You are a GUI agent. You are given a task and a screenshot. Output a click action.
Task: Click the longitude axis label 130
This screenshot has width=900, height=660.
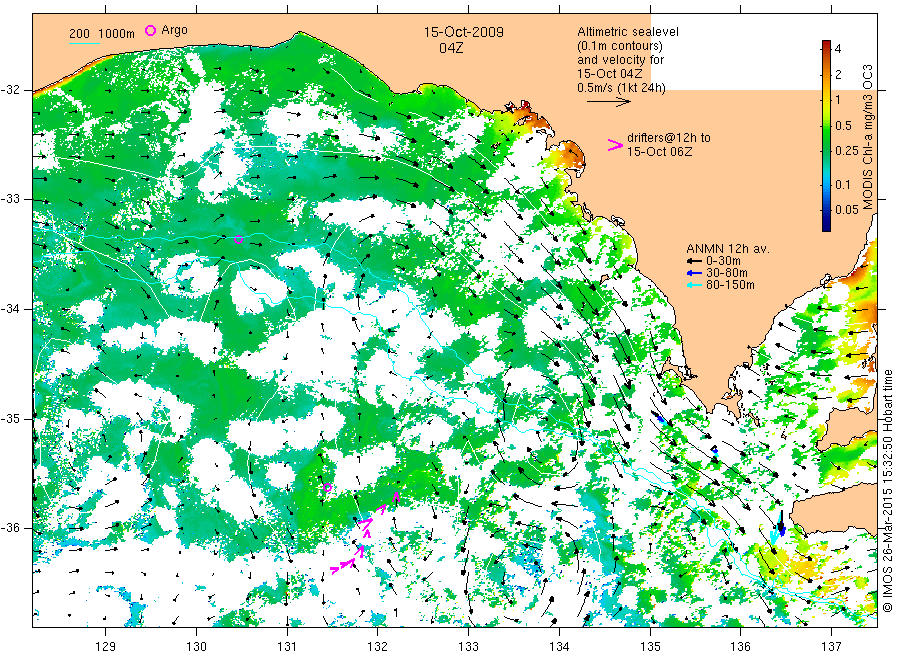tap(196, 647)
